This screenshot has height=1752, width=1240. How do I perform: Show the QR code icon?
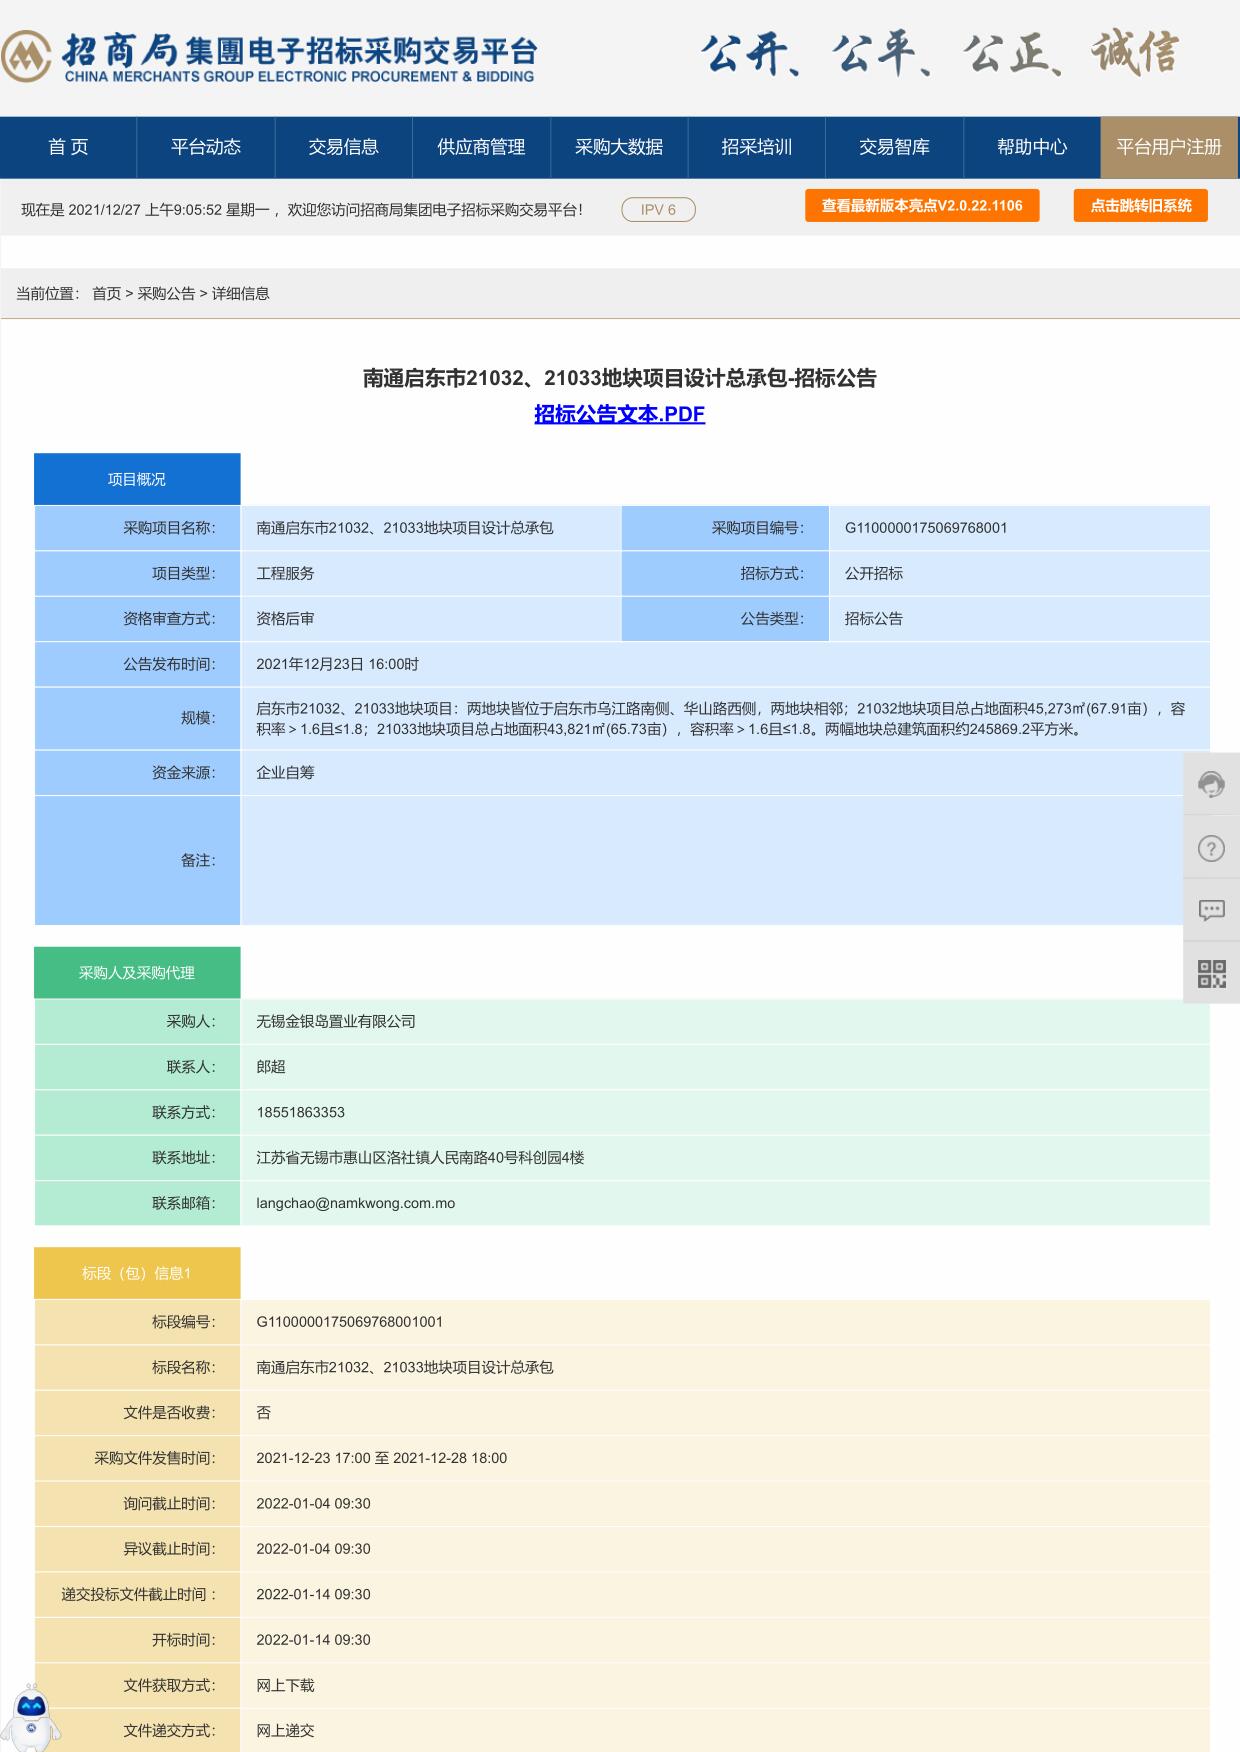point(1211,973)
